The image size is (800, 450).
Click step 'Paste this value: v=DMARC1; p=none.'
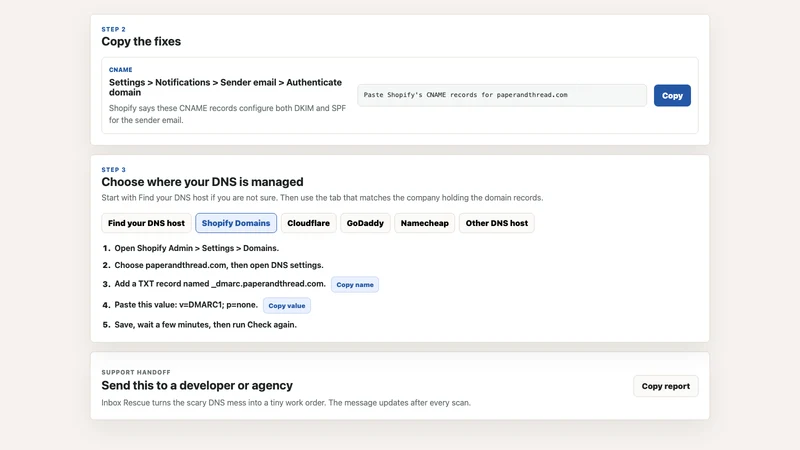tap(186, 305)
